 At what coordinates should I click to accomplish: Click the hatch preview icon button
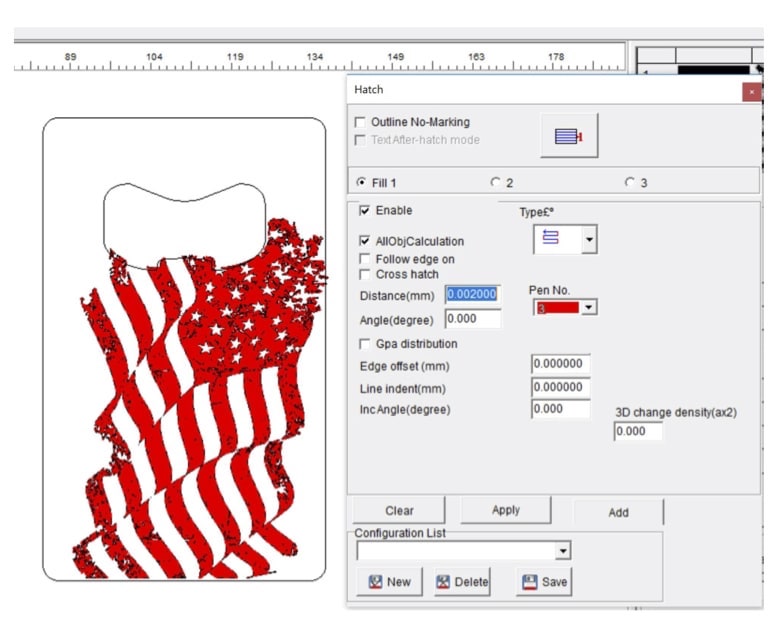pyautogui.click(x=569, y=135)
